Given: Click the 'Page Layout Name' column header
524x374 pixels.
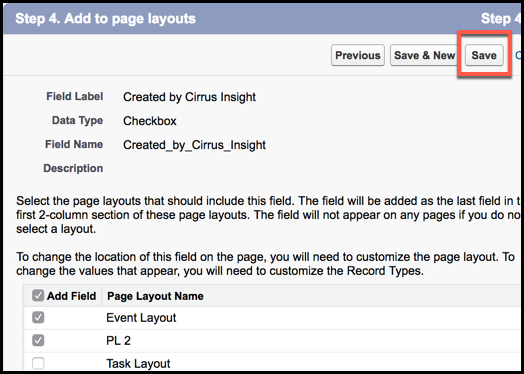Looking at the screenshot, I should point(155,296).
